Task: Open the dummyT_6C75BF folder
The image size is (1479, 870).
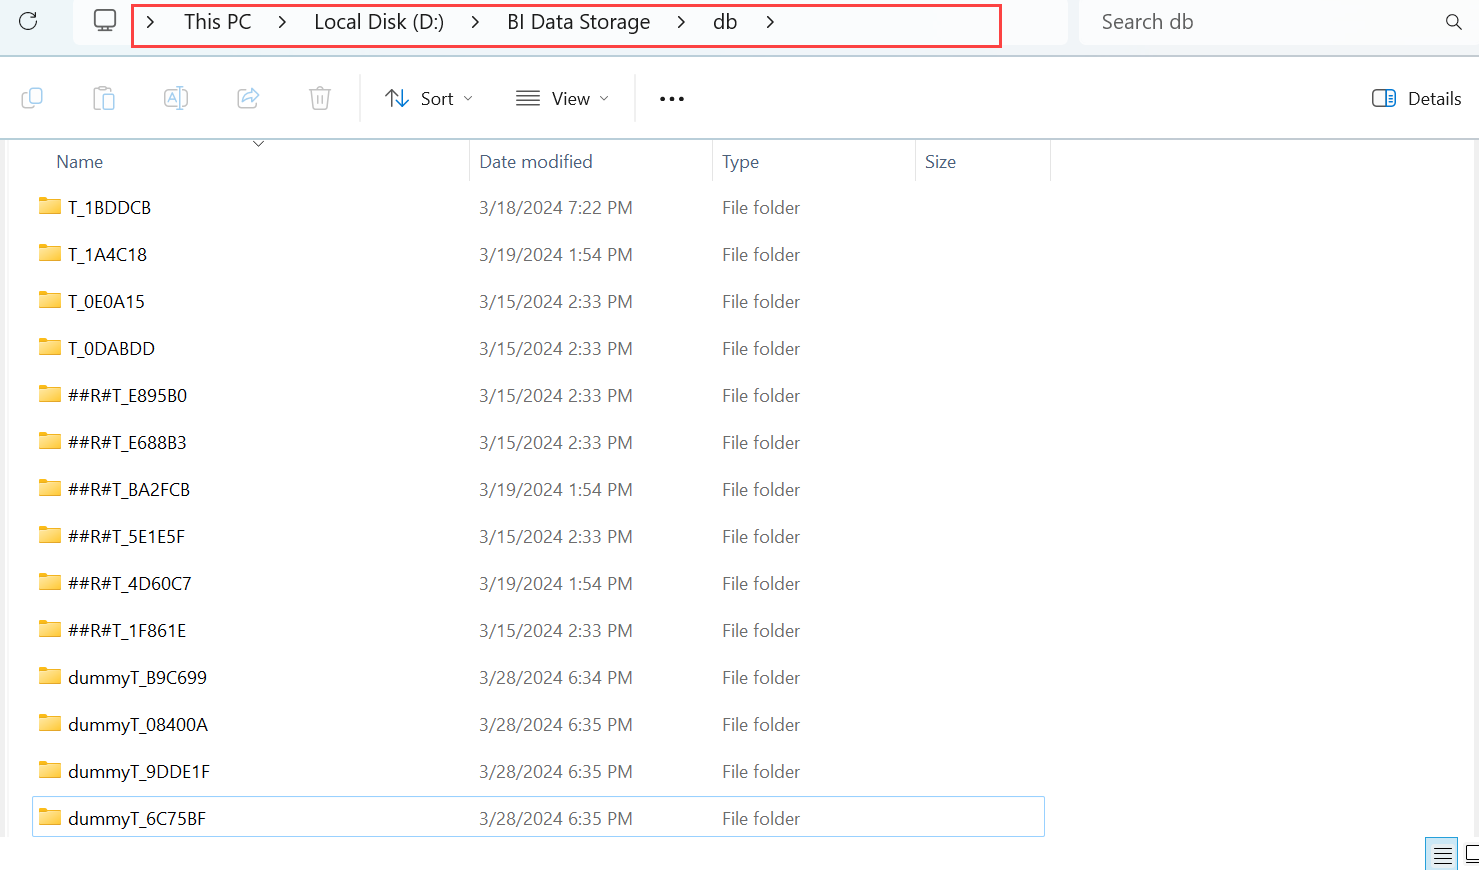Action: tap(137, 817)
